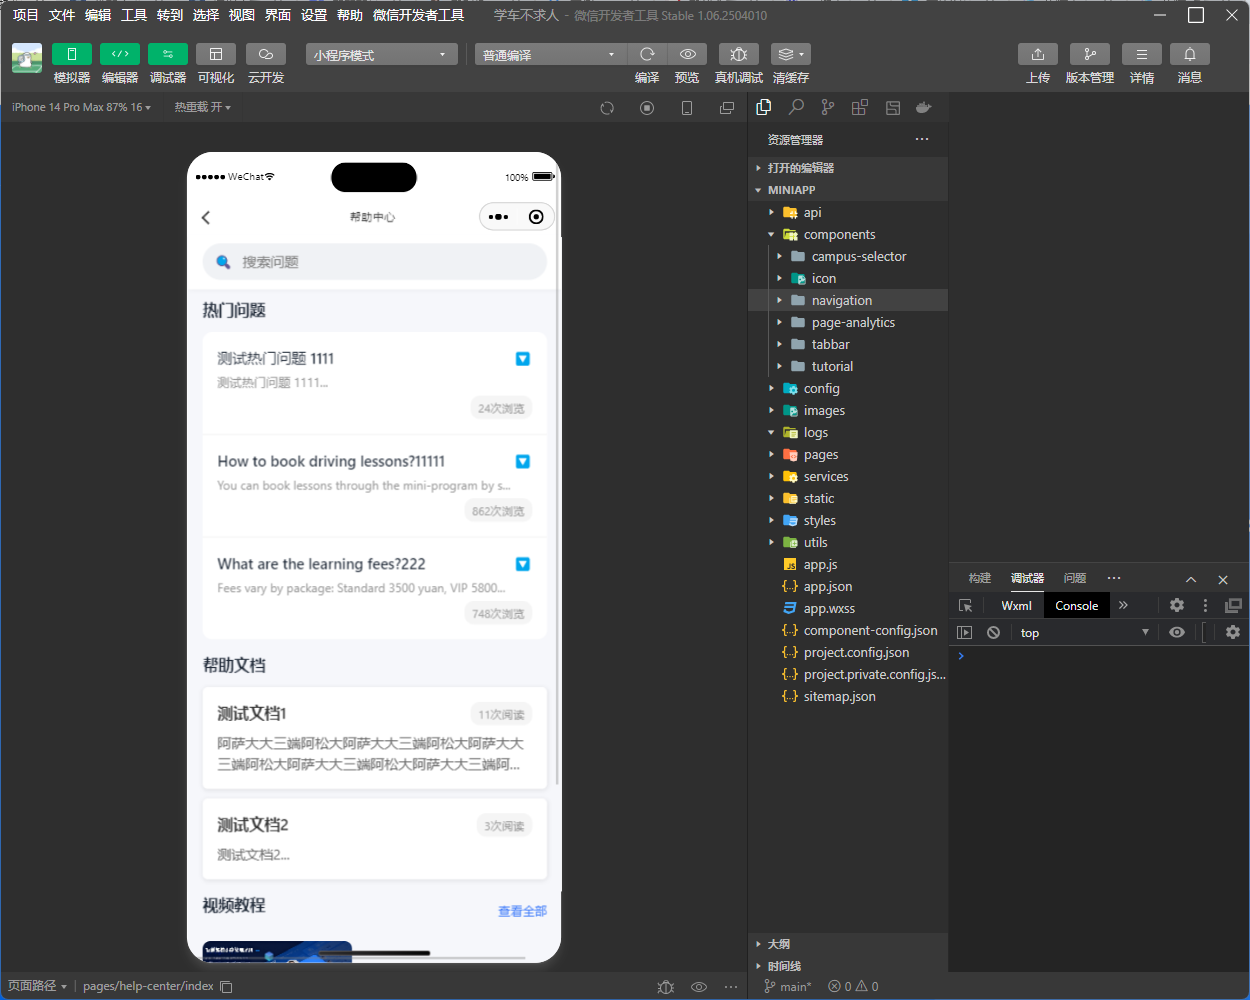Viewport: 1250px width, 1000px height.
Task: Click the 上传 (Upload) icon
Action: (1037, 54)
